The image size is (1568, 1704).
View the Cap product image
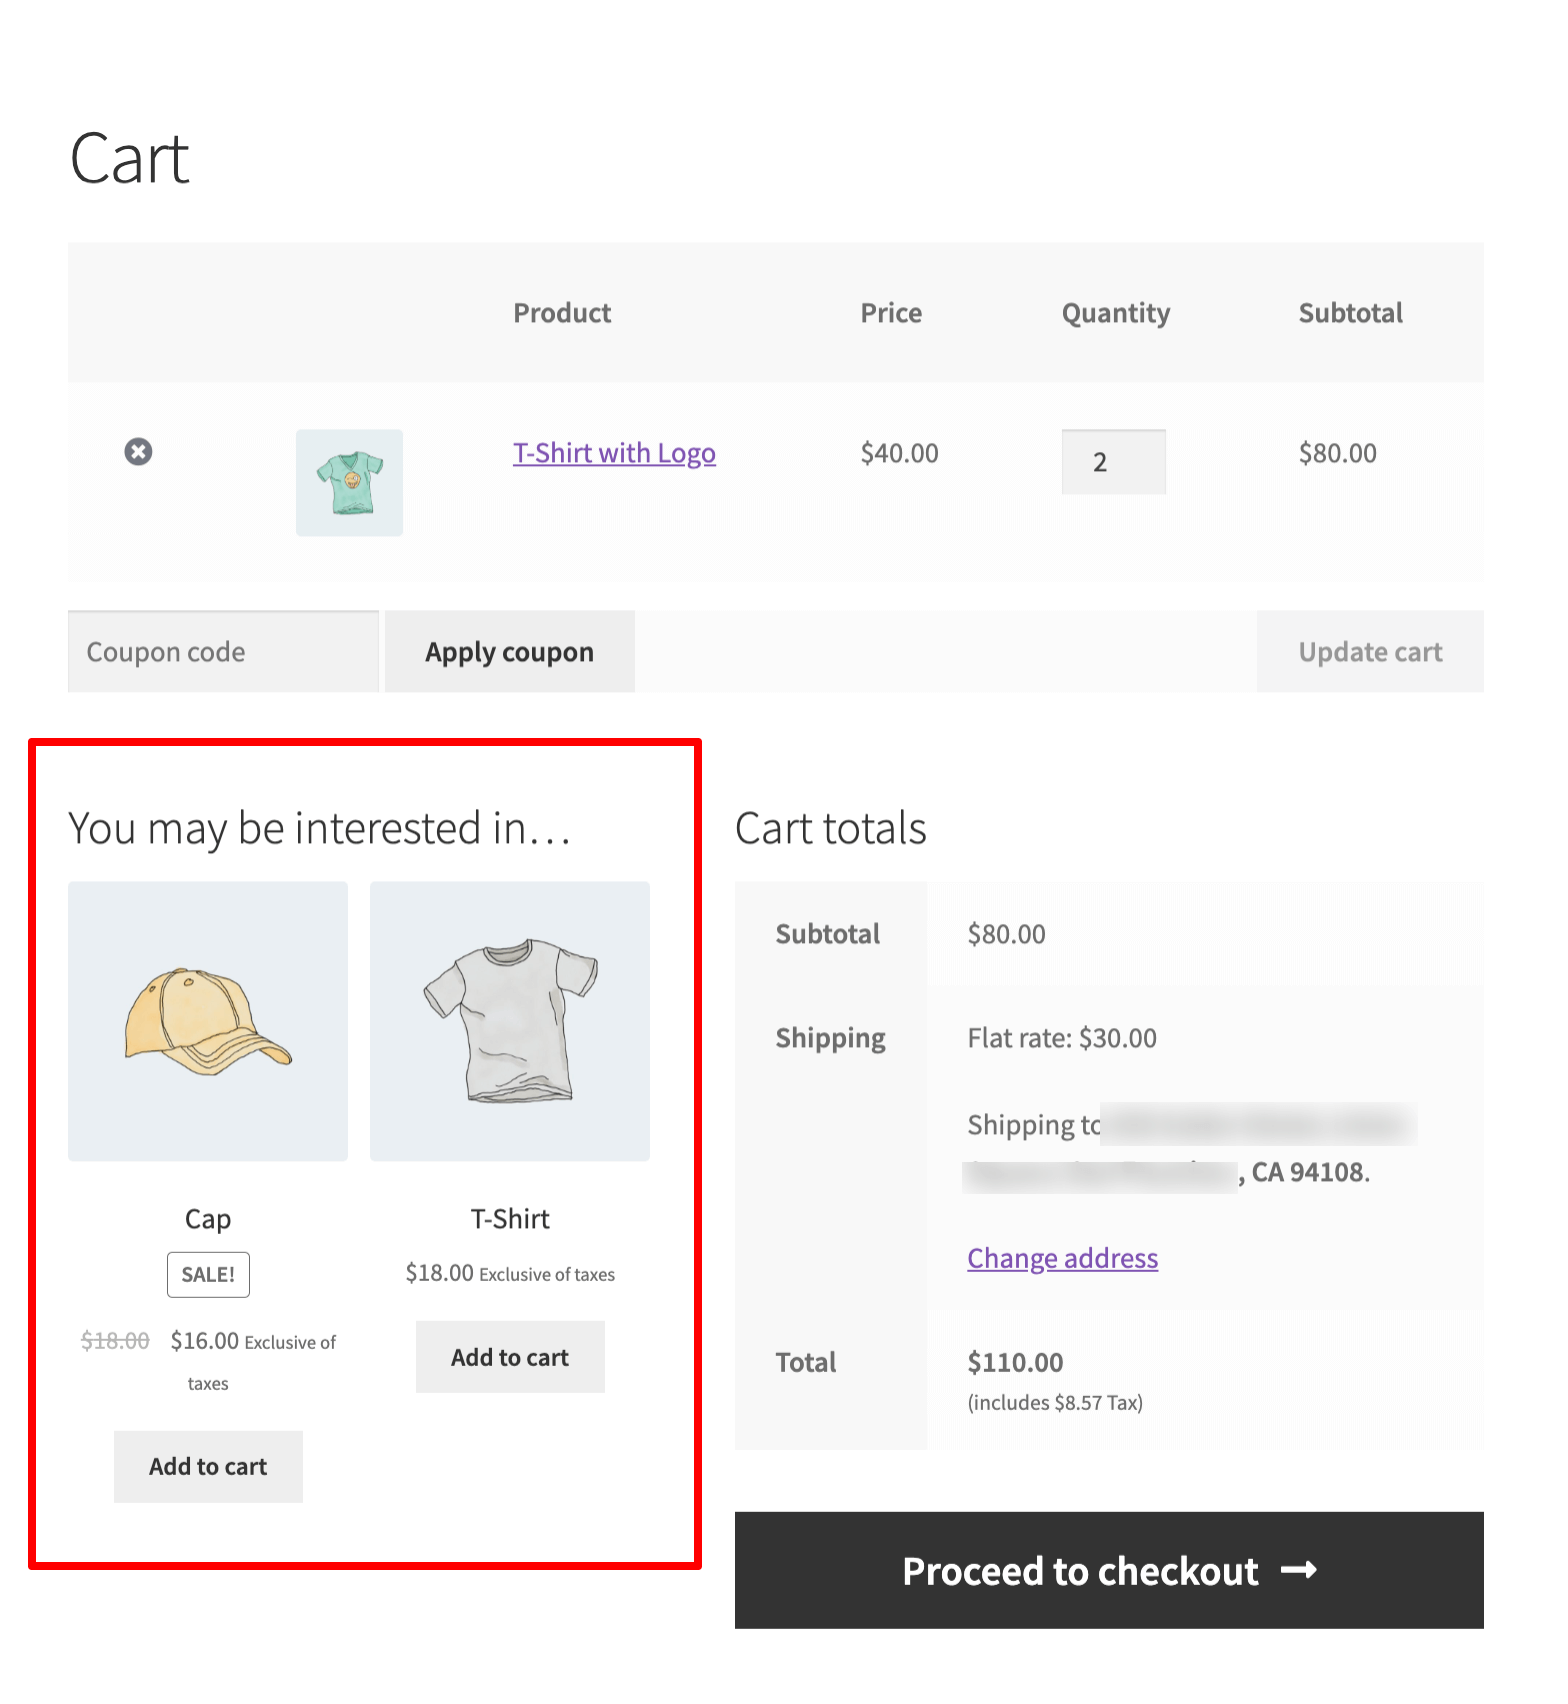tap(208, 1021)
